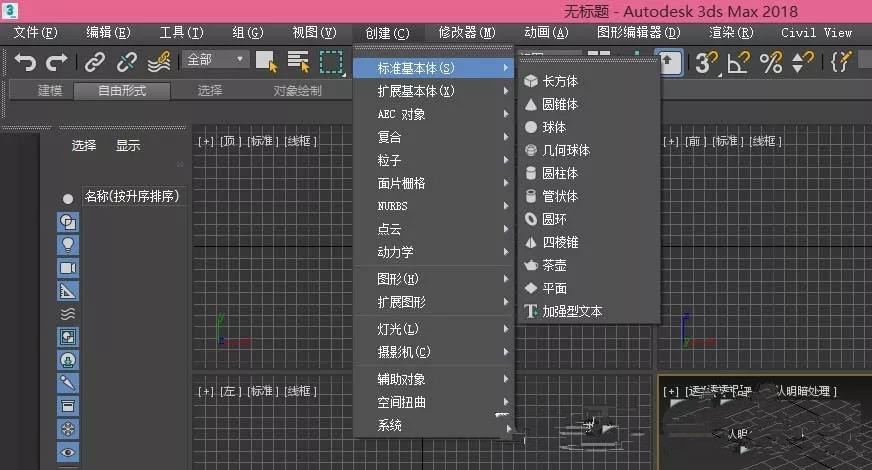Open 渲染(R) menu
This screenshot has width=872, height=470.
(x=731, y=33)
